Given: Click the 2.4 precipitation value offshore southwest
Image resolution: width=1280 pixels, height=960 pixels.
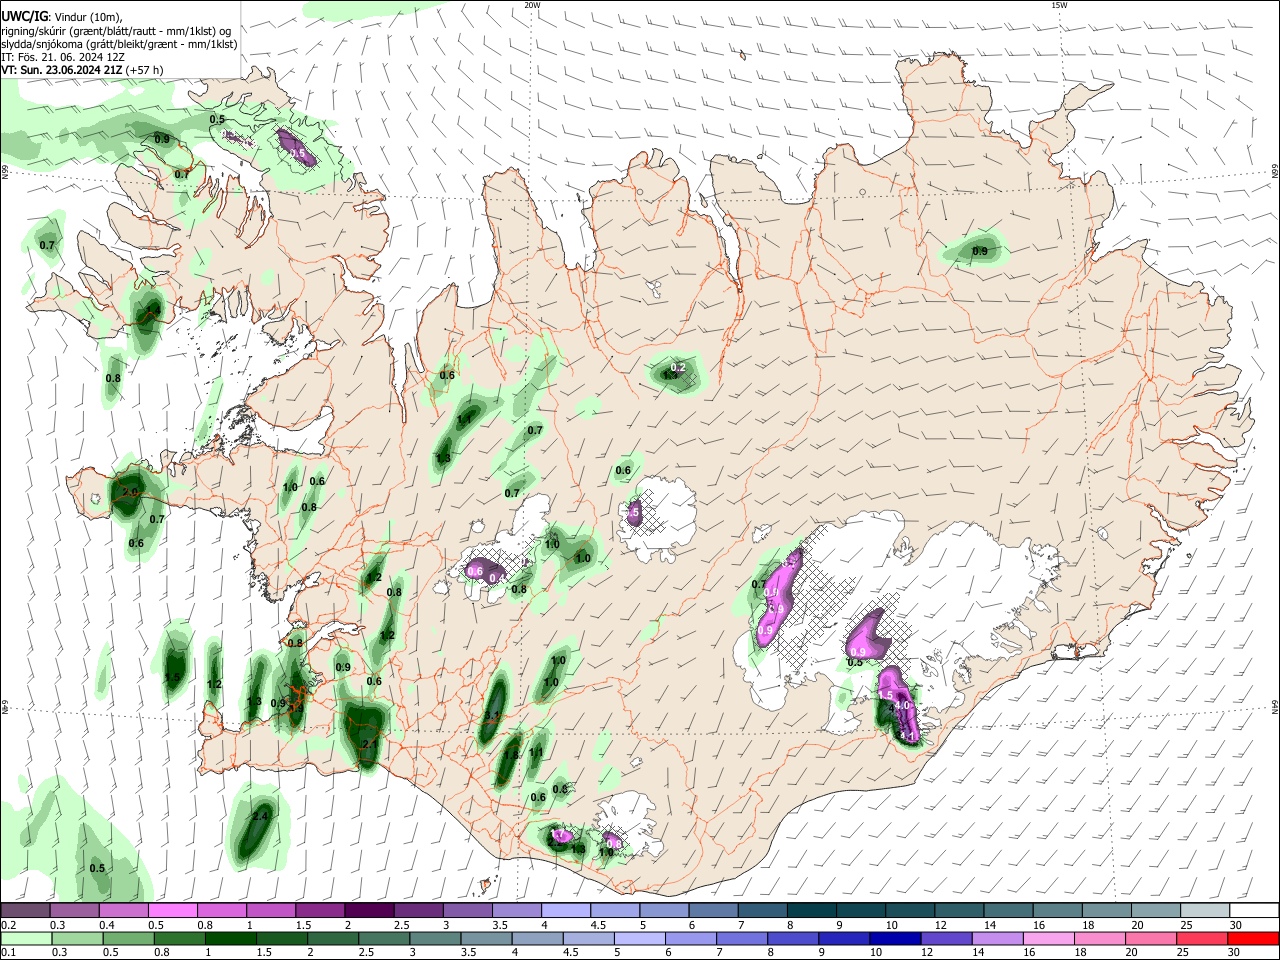Looking at the screenshot, I should click(261, 817).
